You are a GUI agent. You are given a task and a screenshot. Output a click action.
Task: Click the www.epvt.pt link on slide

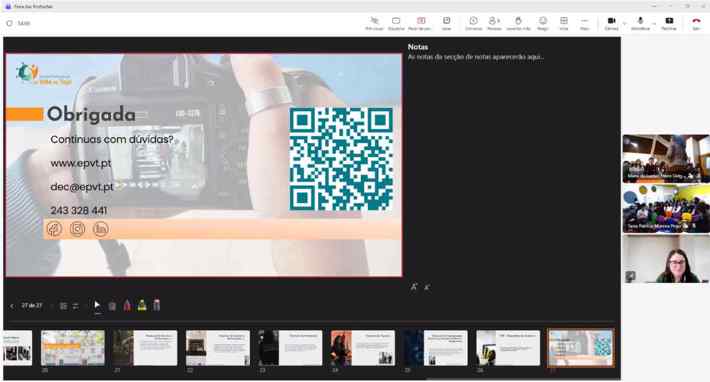pyautogui.click(x=81, y=163)
